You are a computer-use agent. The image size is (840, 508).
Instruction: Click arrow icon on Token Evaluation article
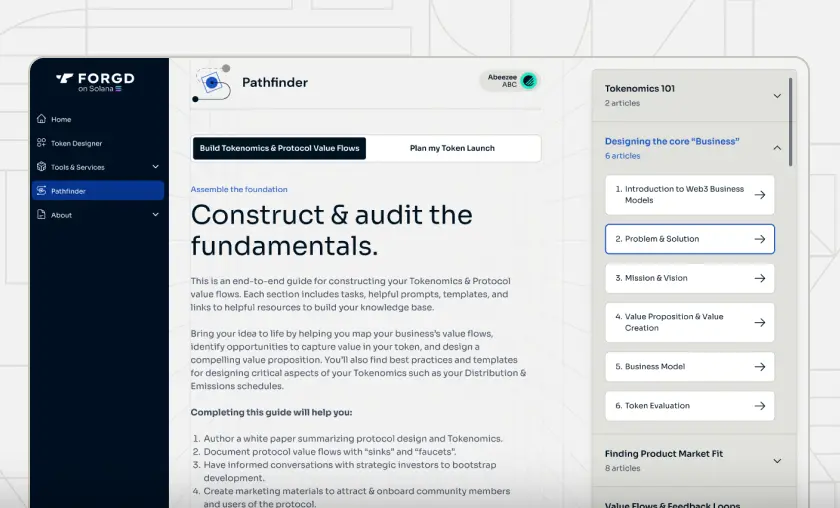click(759, 406)
